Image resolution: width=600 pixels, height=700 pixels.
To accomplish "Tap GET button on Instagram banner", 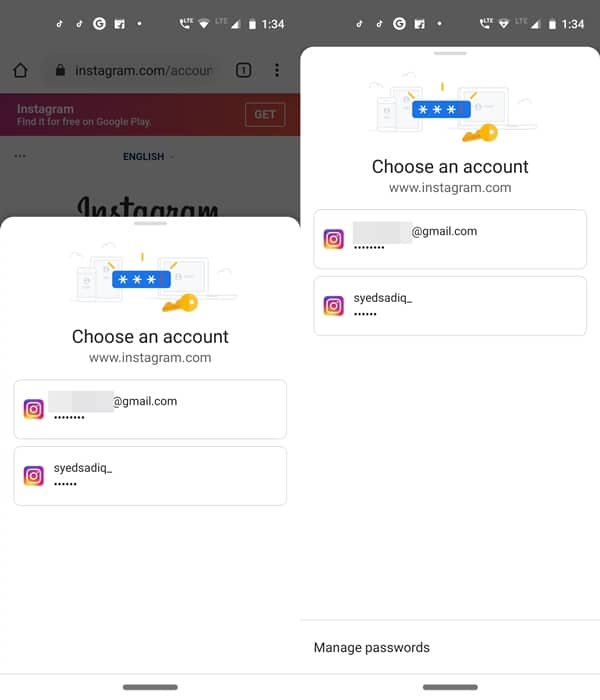I will tap(265, 115).
